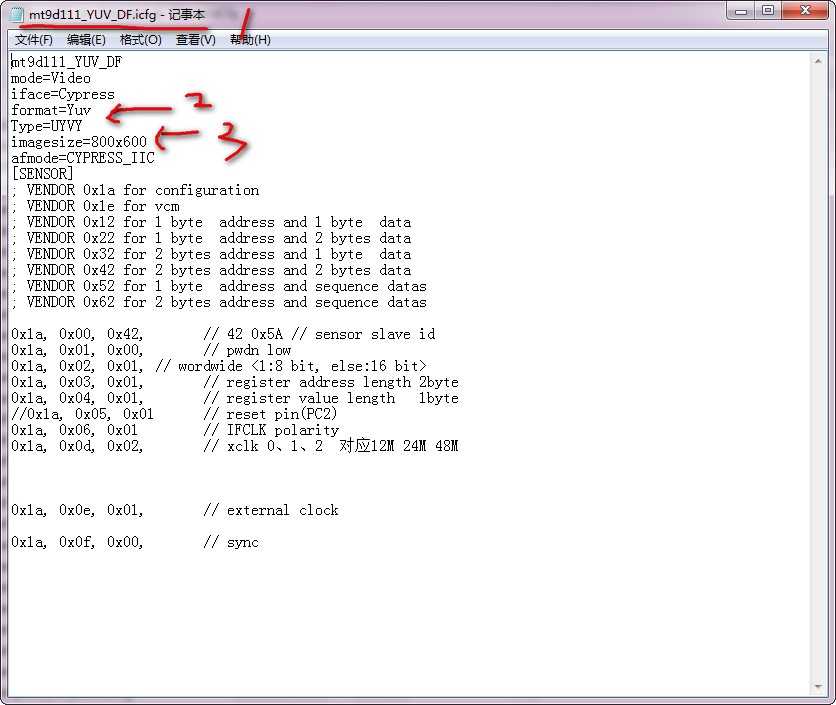Open the 文件(F) menu
Screen dimensions: 836x705
coord(34,39)
